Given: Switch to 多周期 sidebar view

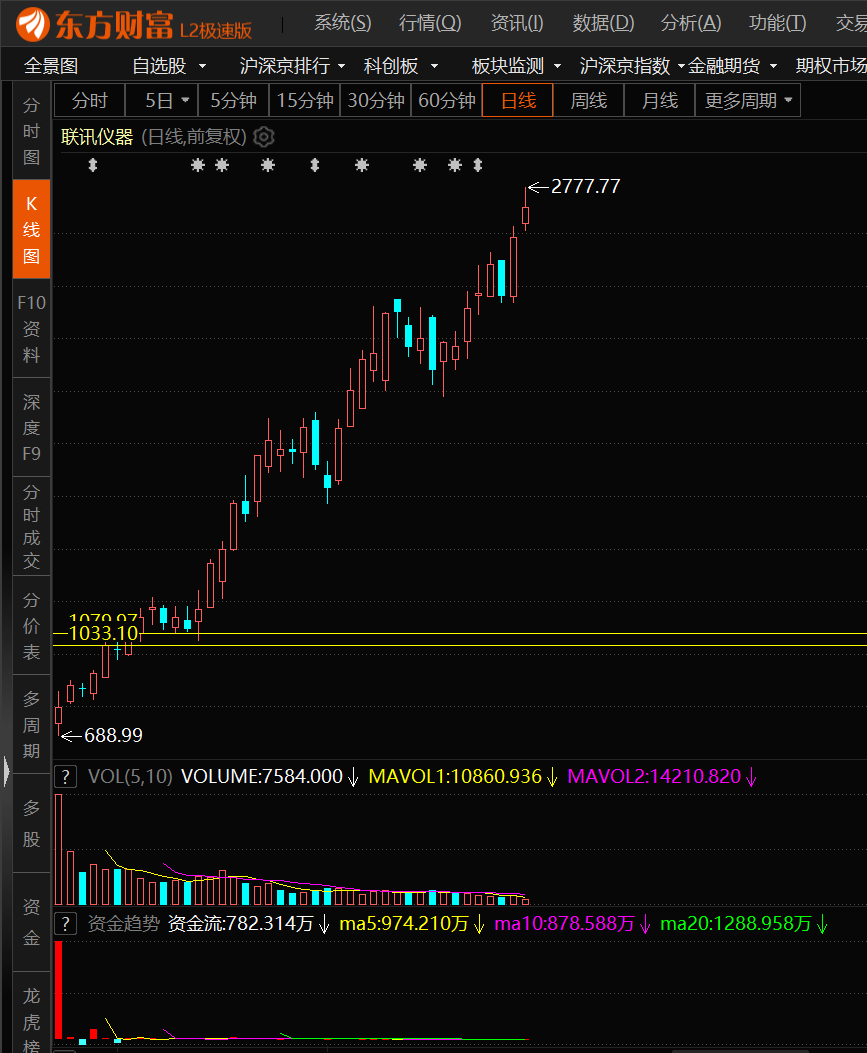Looking at the screenshot, I should coord(32,725).
